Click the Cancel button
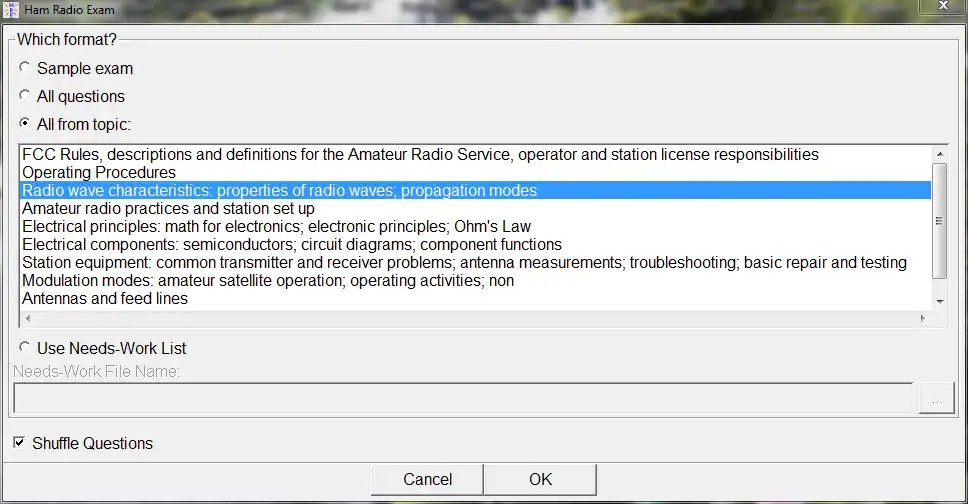968x504 pixels. pos(427,479)
